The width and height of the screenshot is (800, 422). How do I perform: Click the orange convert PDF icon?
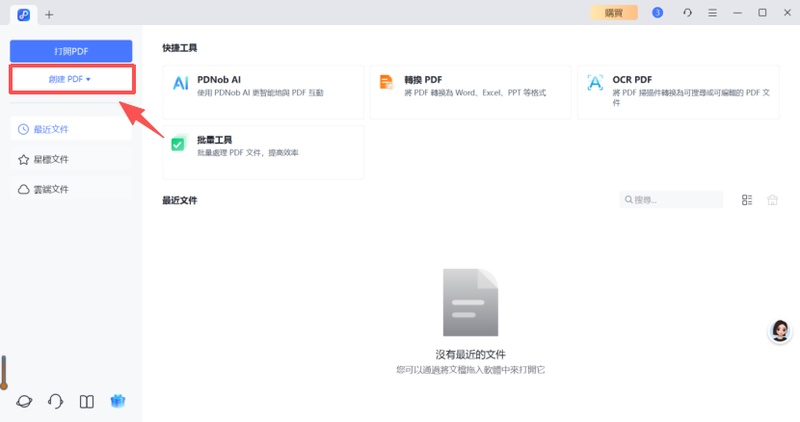click(x=387, y=82)
